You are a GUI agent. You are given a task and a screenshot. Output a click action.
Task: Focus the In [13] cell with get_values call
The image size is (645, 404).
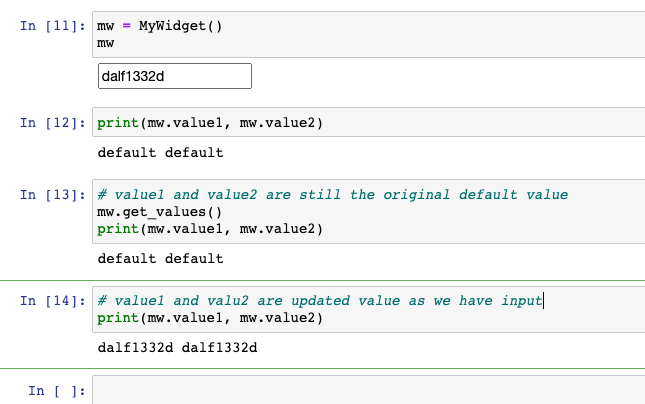point(369,211)
